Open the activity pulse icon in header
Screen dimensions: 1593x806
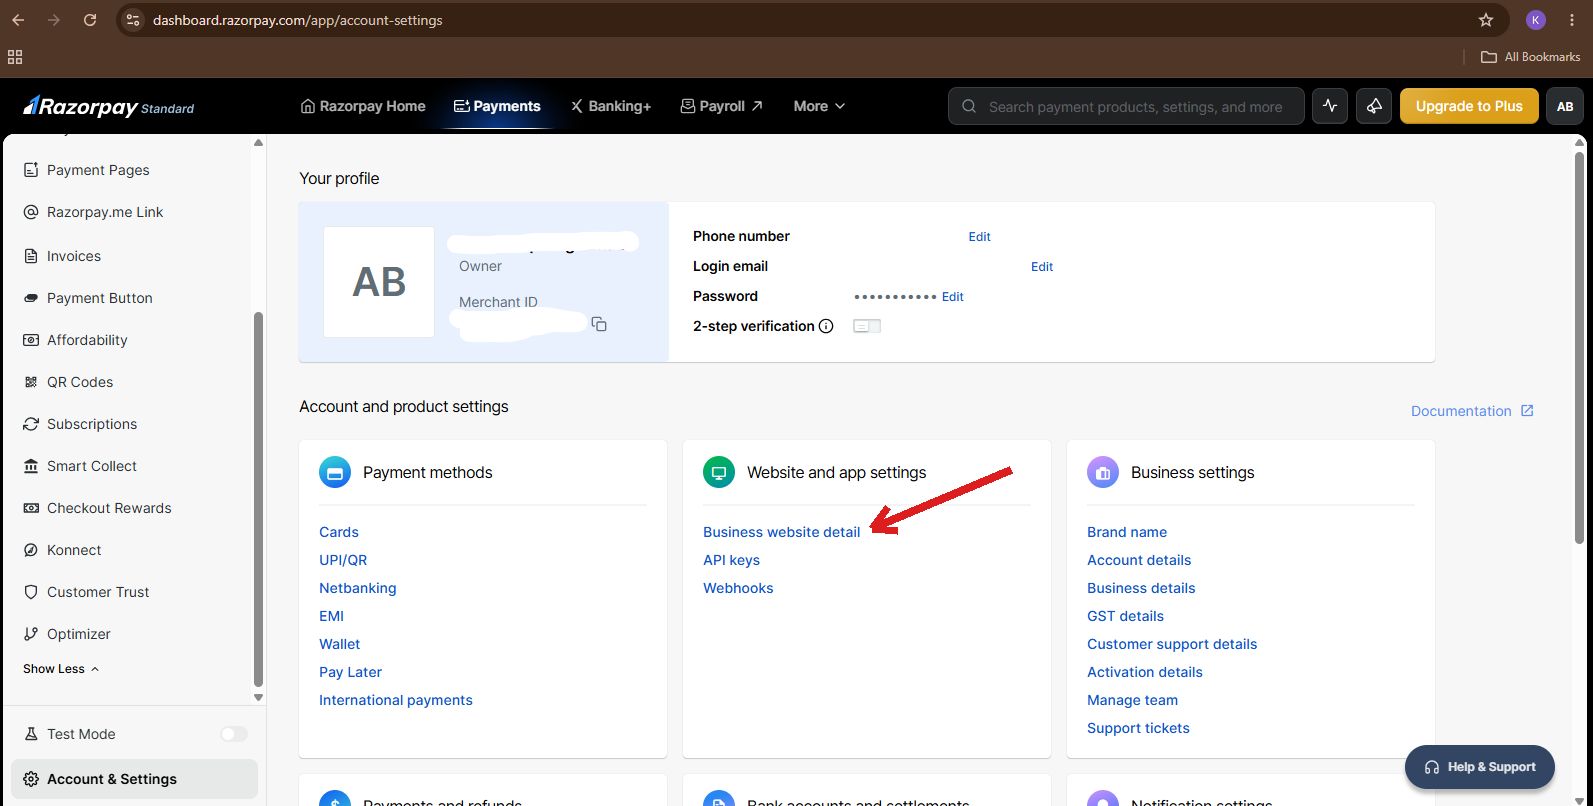click(1330, 106)
